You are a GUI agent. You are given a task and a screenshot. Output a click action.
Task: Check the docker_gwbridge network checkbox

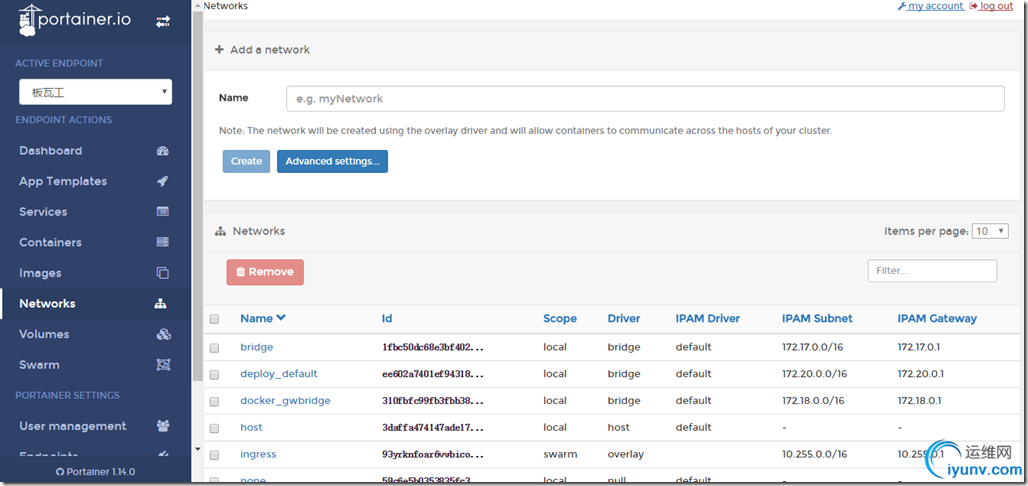point(214,401)
